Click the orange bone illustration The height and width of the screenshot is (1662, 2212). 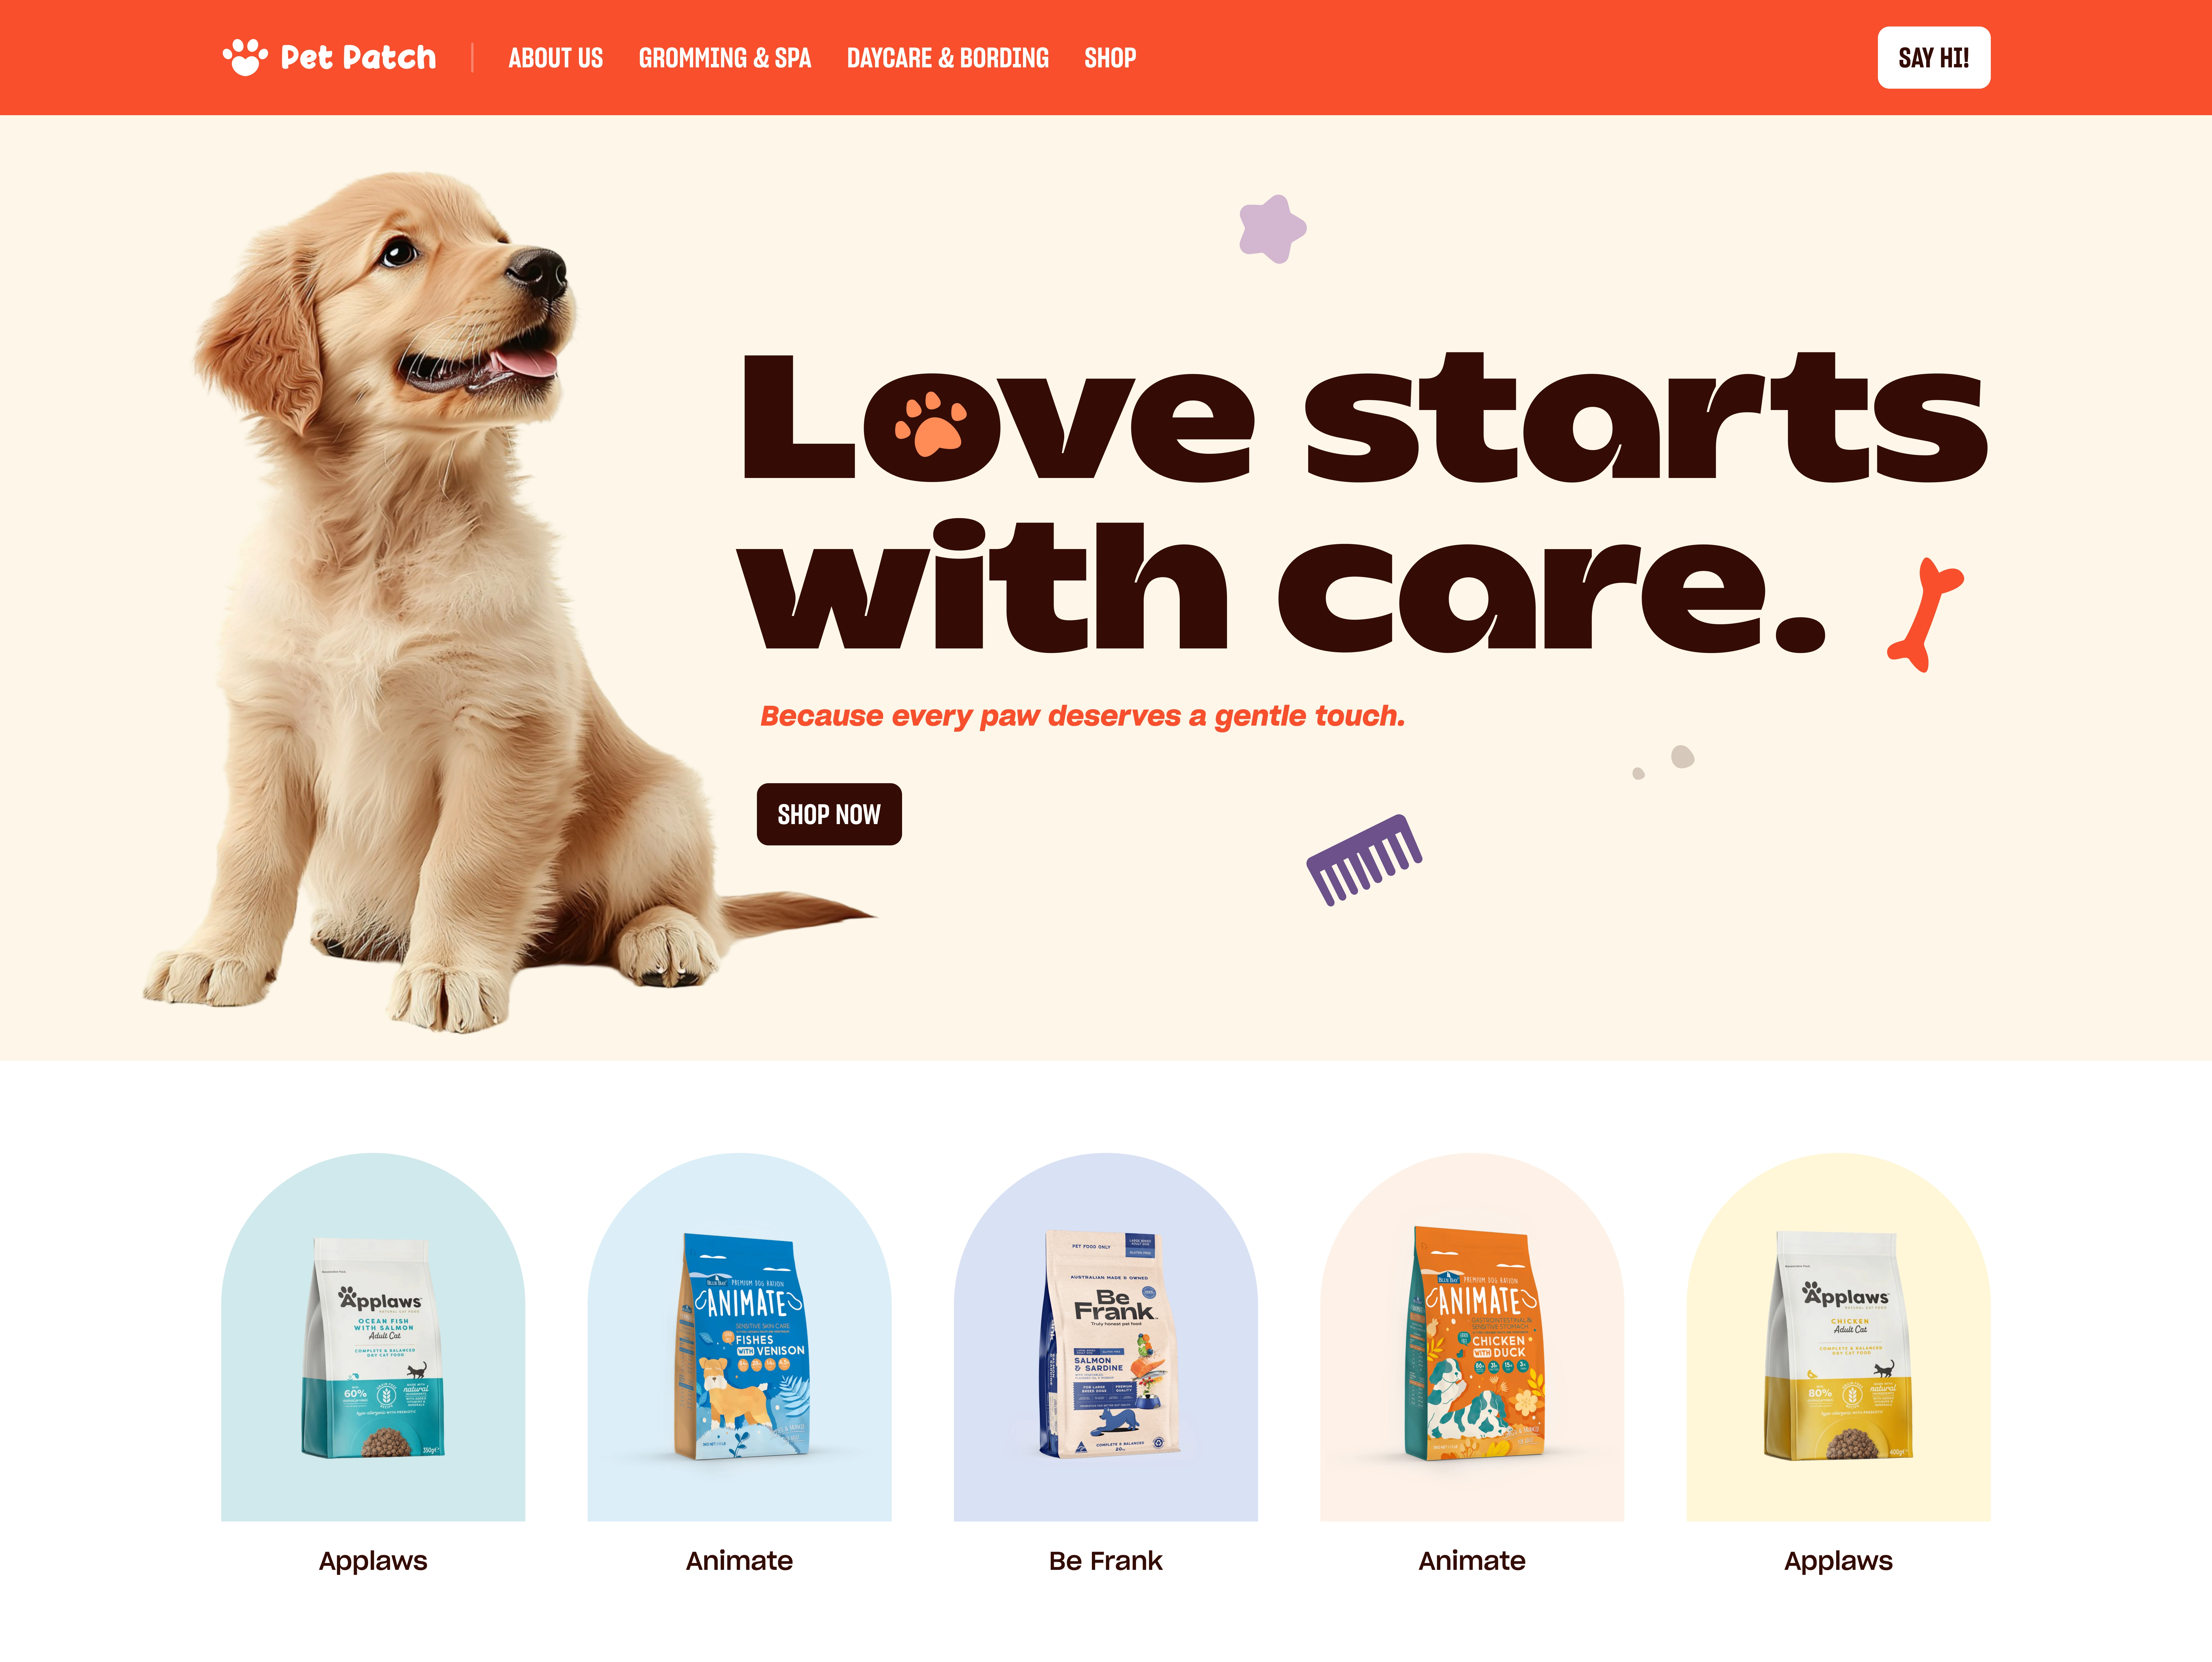tap(1925, 614)
